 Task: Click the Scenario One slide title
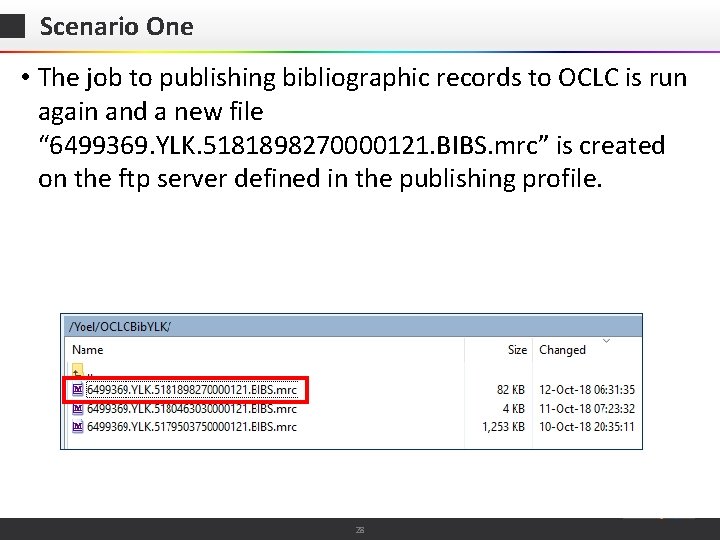point(117,26)
